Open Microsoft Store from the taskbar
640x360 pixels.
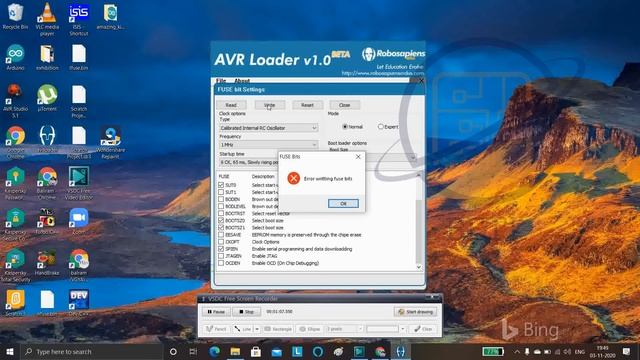256,351
